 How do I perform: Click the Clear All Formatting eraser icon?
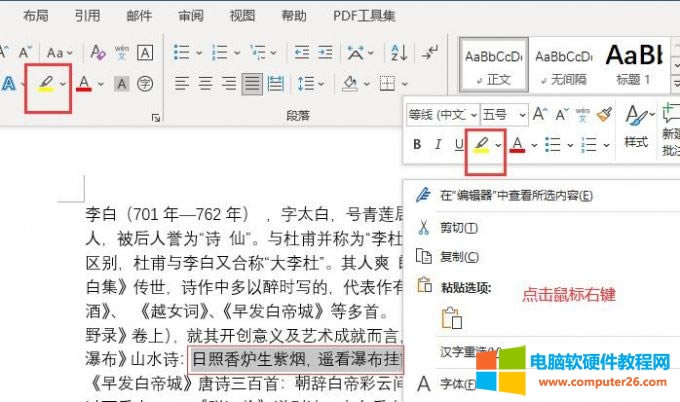pos(98,52)
